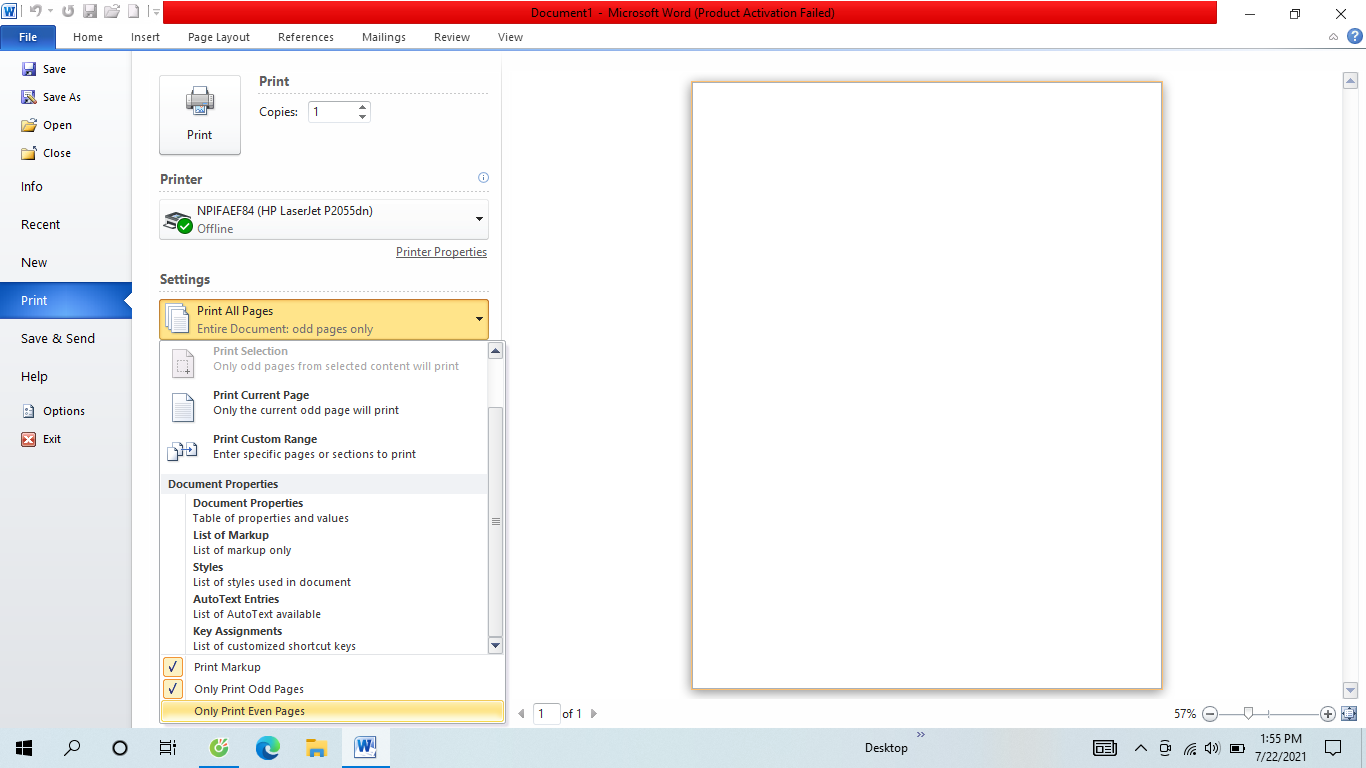
Task: Open Microsoft Edge from the taskbar
Action: pyautogui.click(x=268, y=748)
